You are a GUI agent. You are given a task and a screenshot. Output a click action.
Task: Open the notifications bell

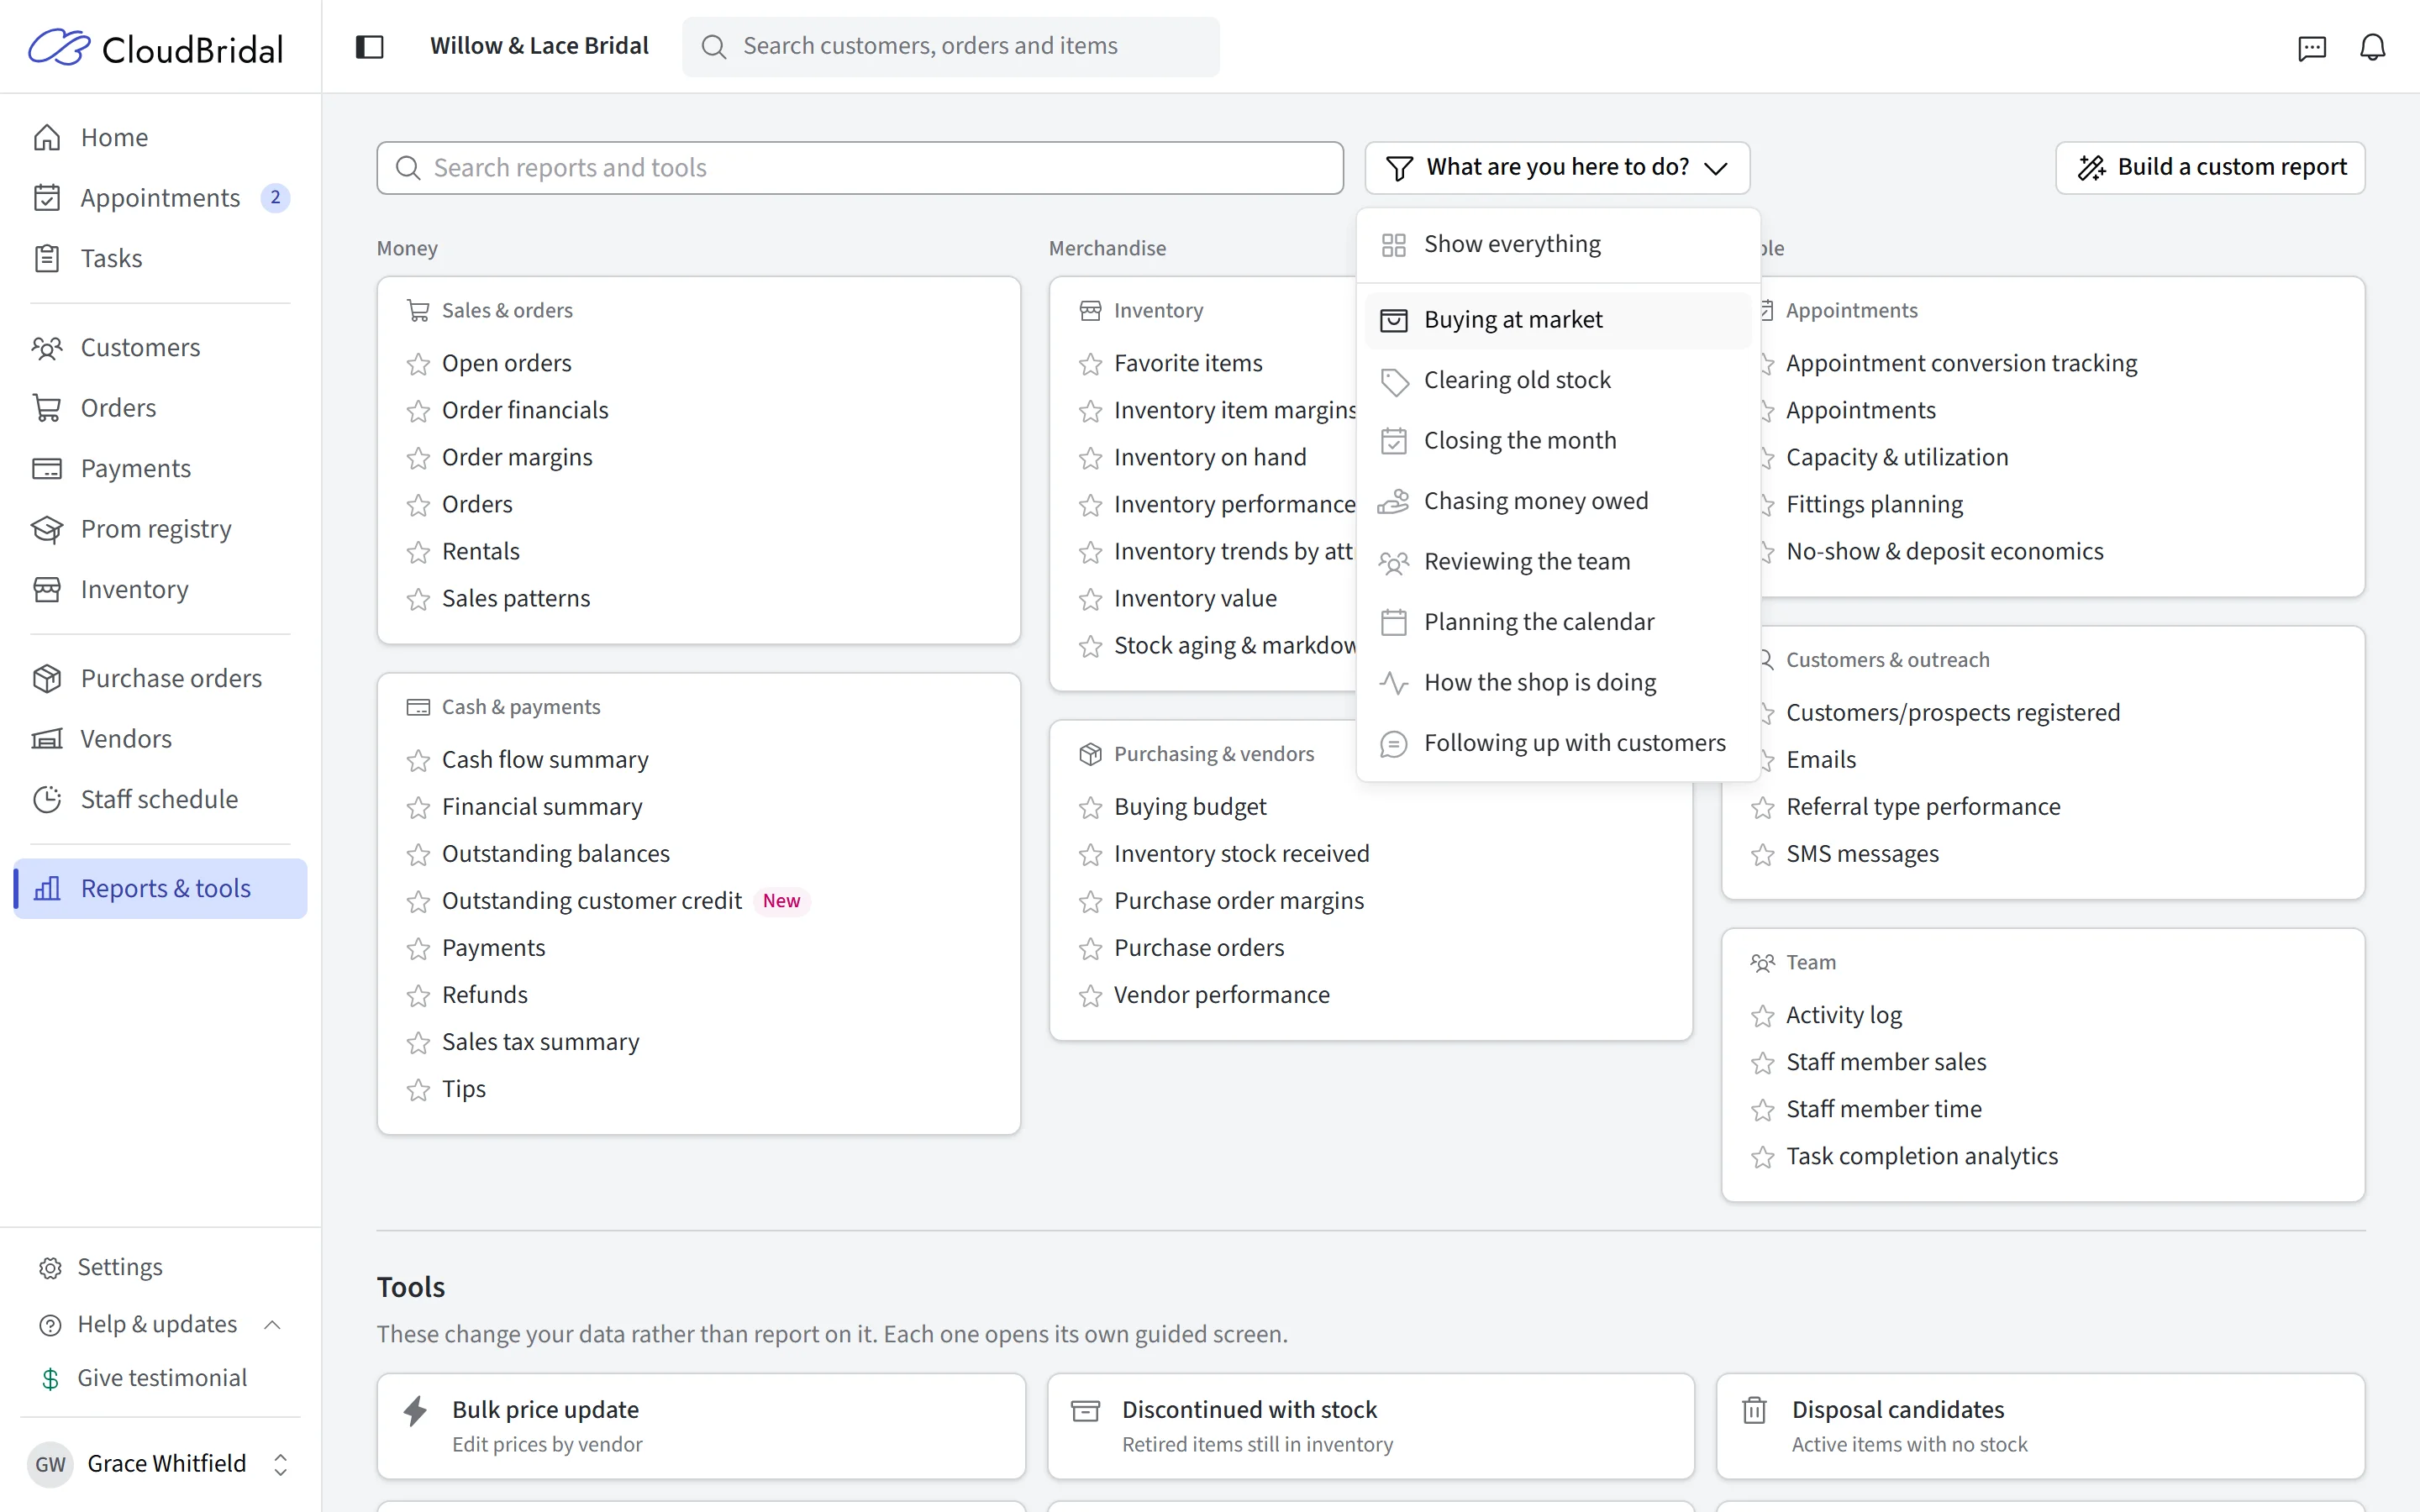click(x=2372, y=47)
